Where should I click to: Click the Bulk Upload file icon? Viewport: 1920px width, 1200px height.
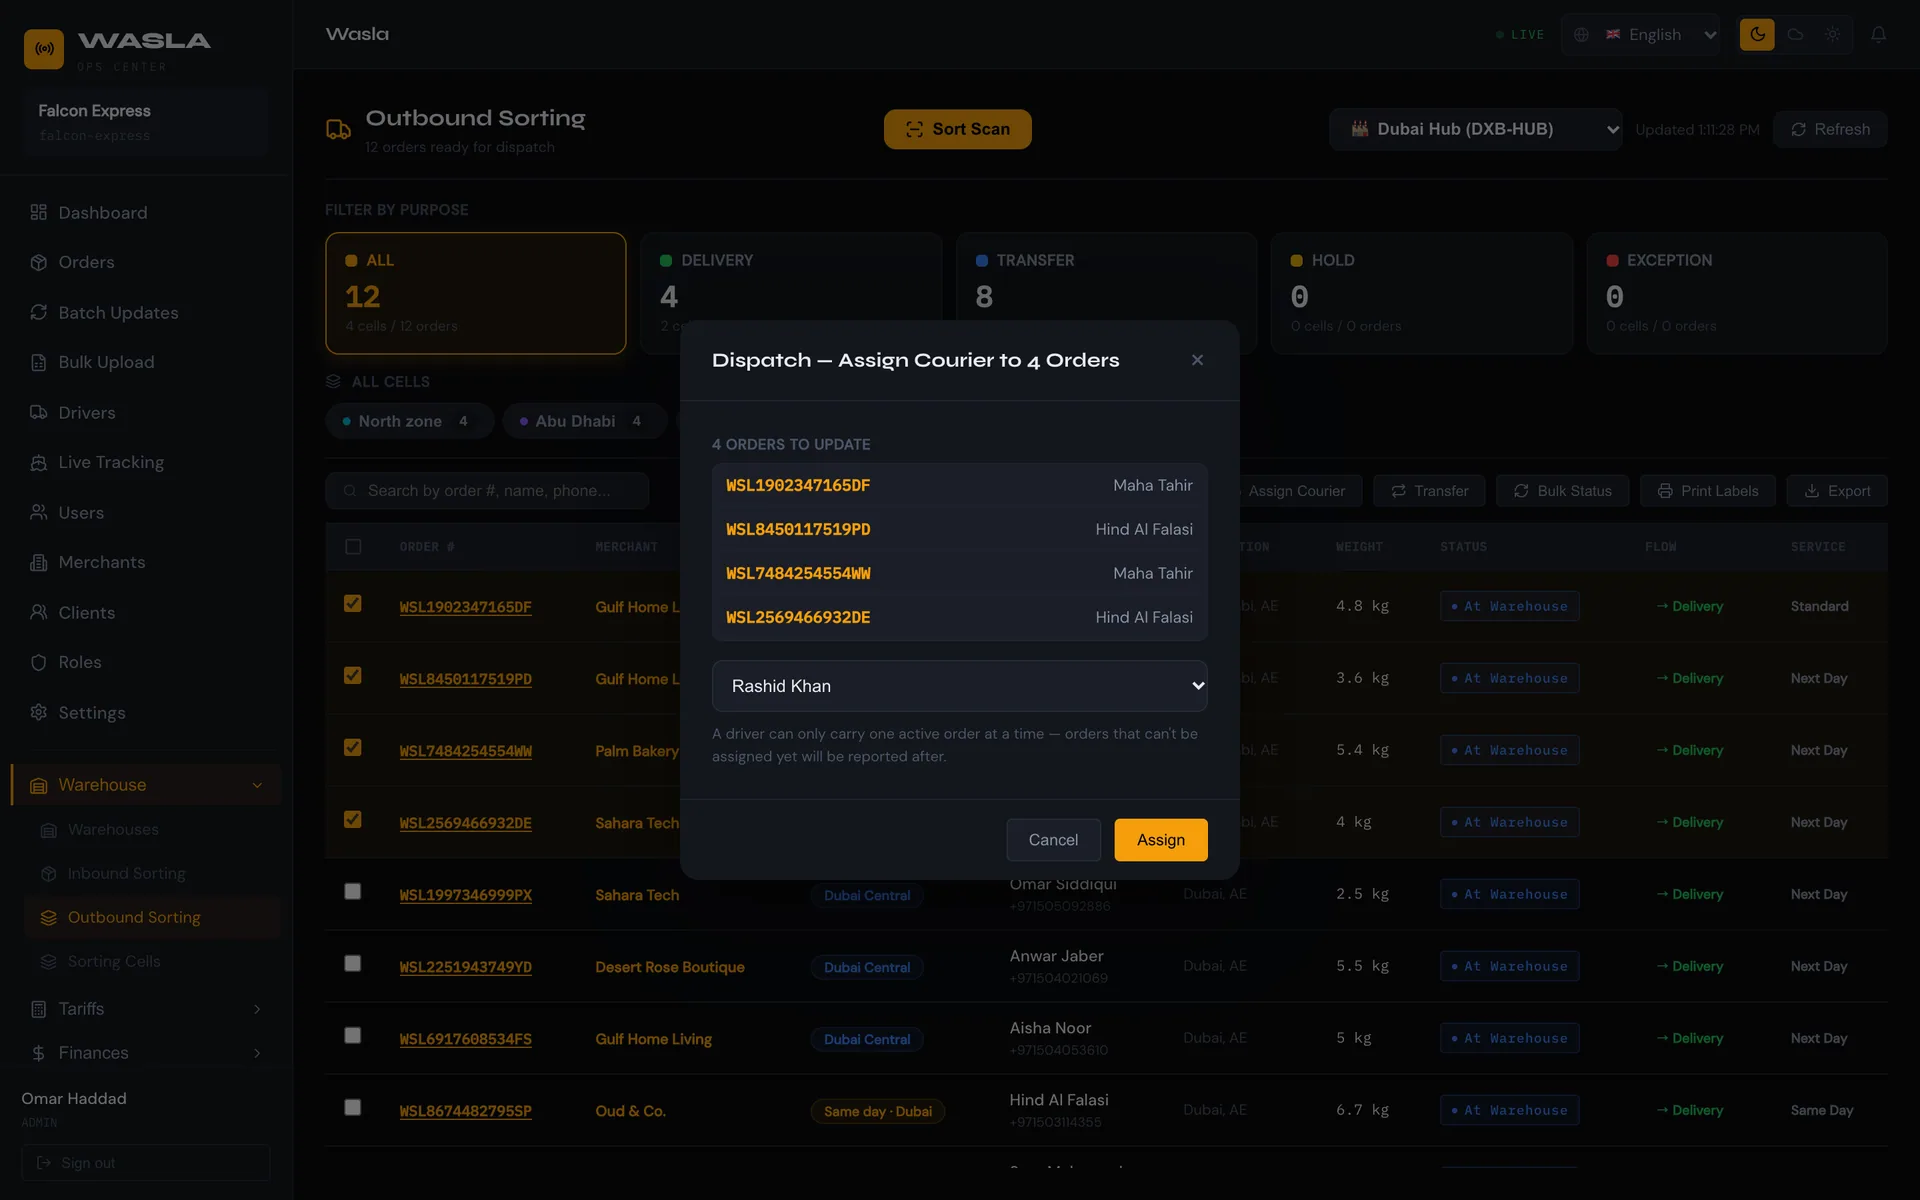pyautogui.click(x=39, y=362)
